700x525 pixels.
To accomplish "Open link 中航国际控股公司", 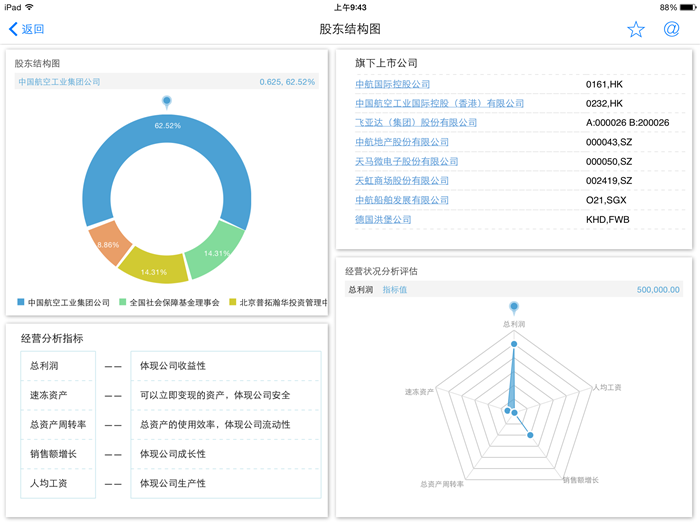I will pyautogui.click(x=392, y=84).
